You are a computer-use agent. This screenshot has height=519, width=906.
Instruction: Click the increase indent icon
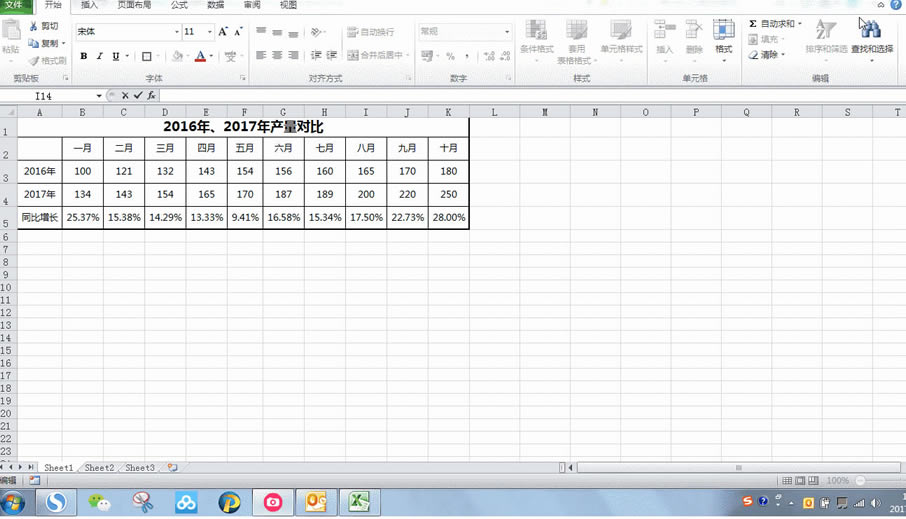(x=332, y=55)
